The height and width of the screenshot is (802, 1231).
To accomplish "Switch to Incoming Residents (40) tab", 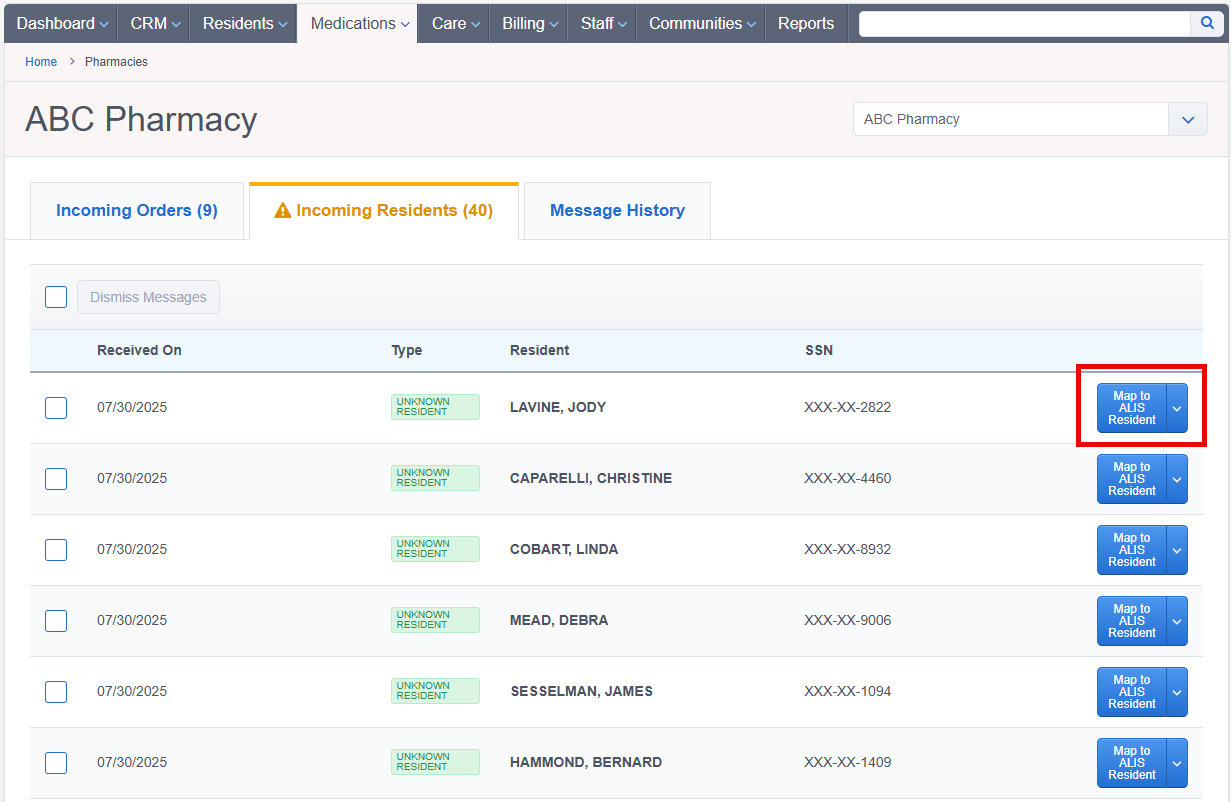I will pos(384,211).
